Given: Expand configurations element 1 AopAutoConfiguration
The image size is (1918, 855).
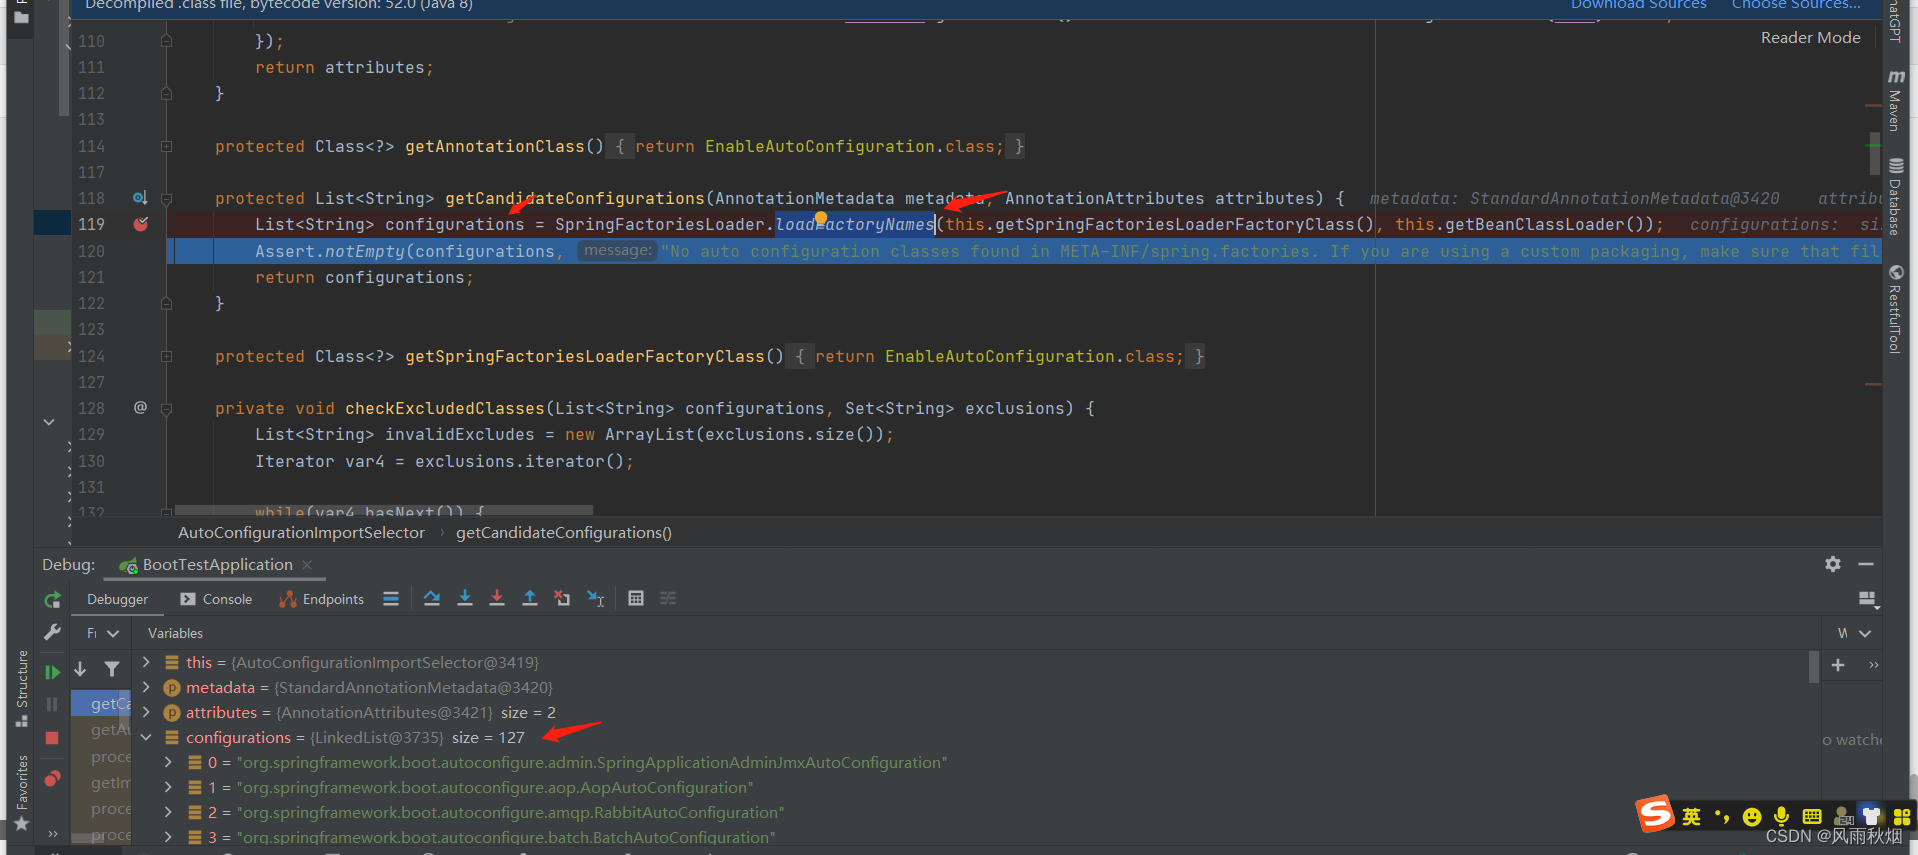Looking at the screenshot, I should [168, 787].
